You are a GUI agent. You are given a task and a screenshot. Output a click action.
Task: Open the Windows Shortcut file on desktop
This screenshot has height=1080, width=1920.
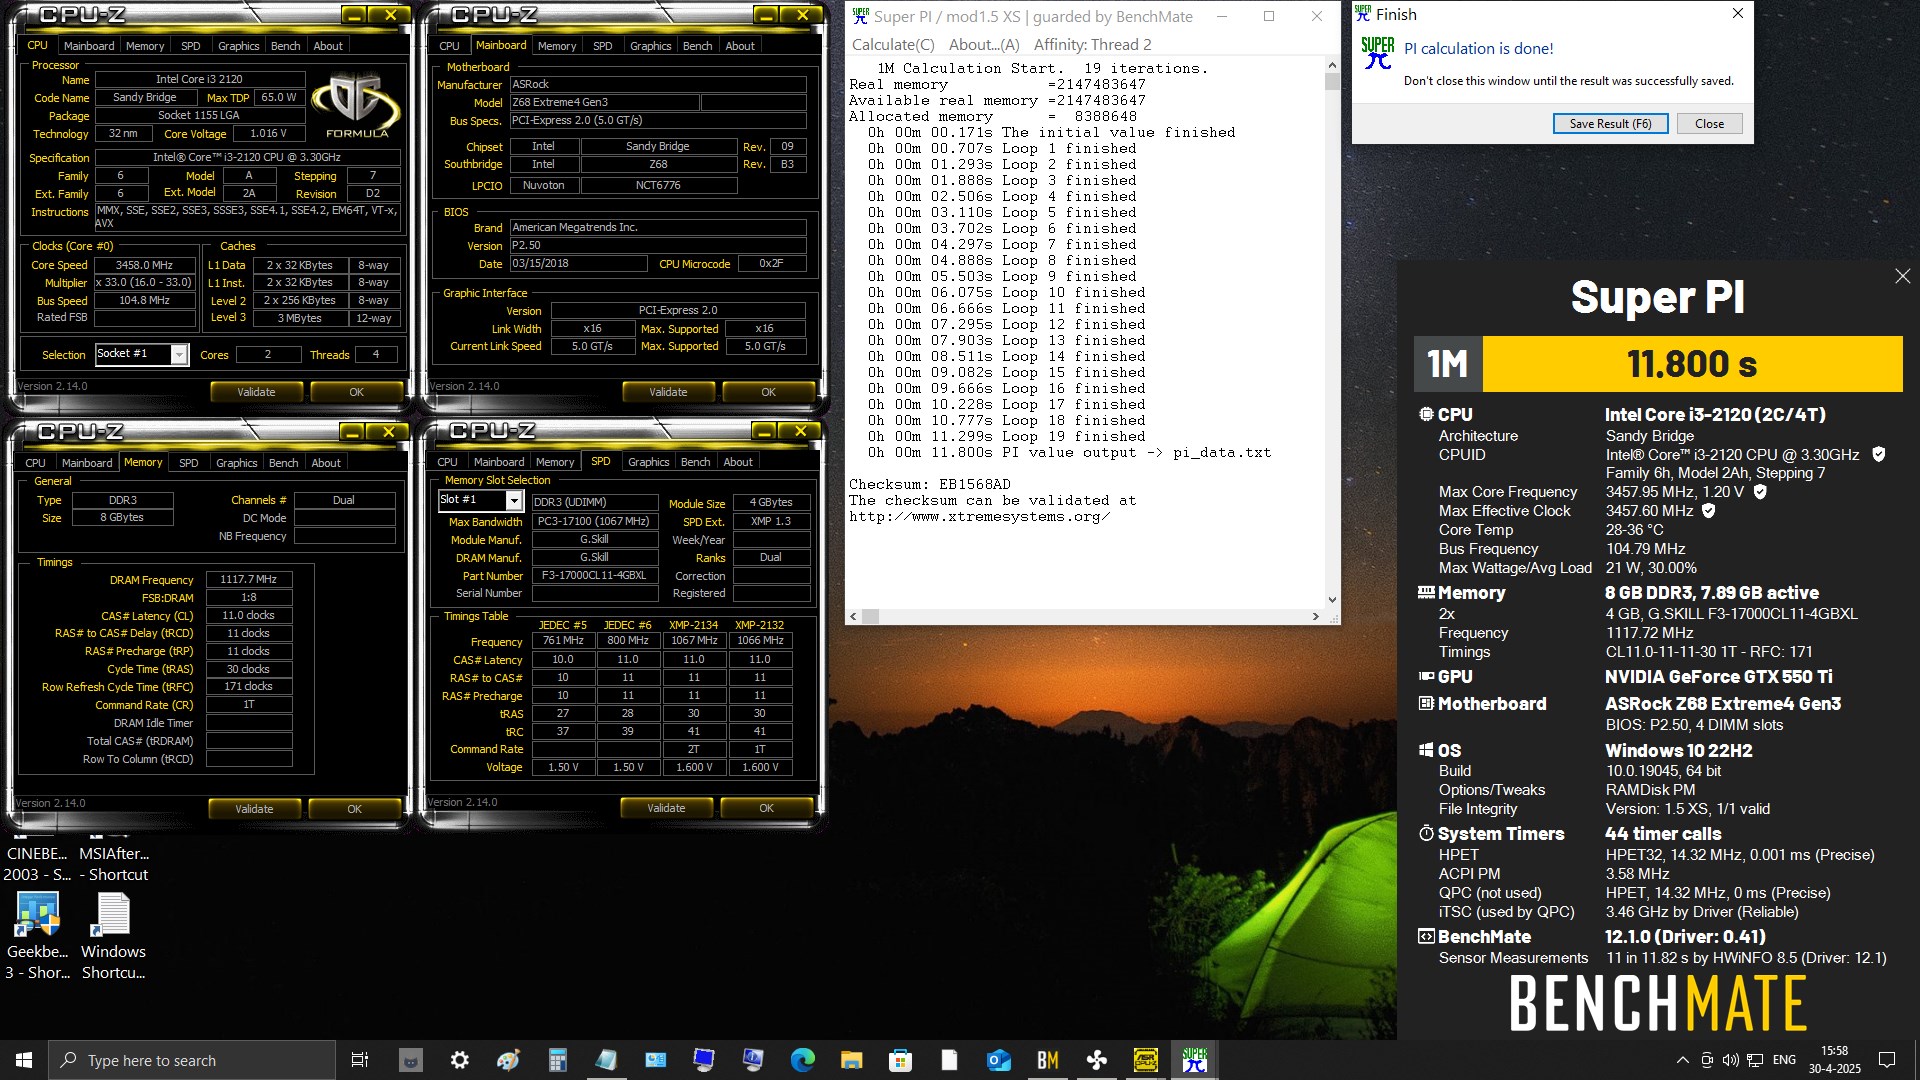point(113,935)
